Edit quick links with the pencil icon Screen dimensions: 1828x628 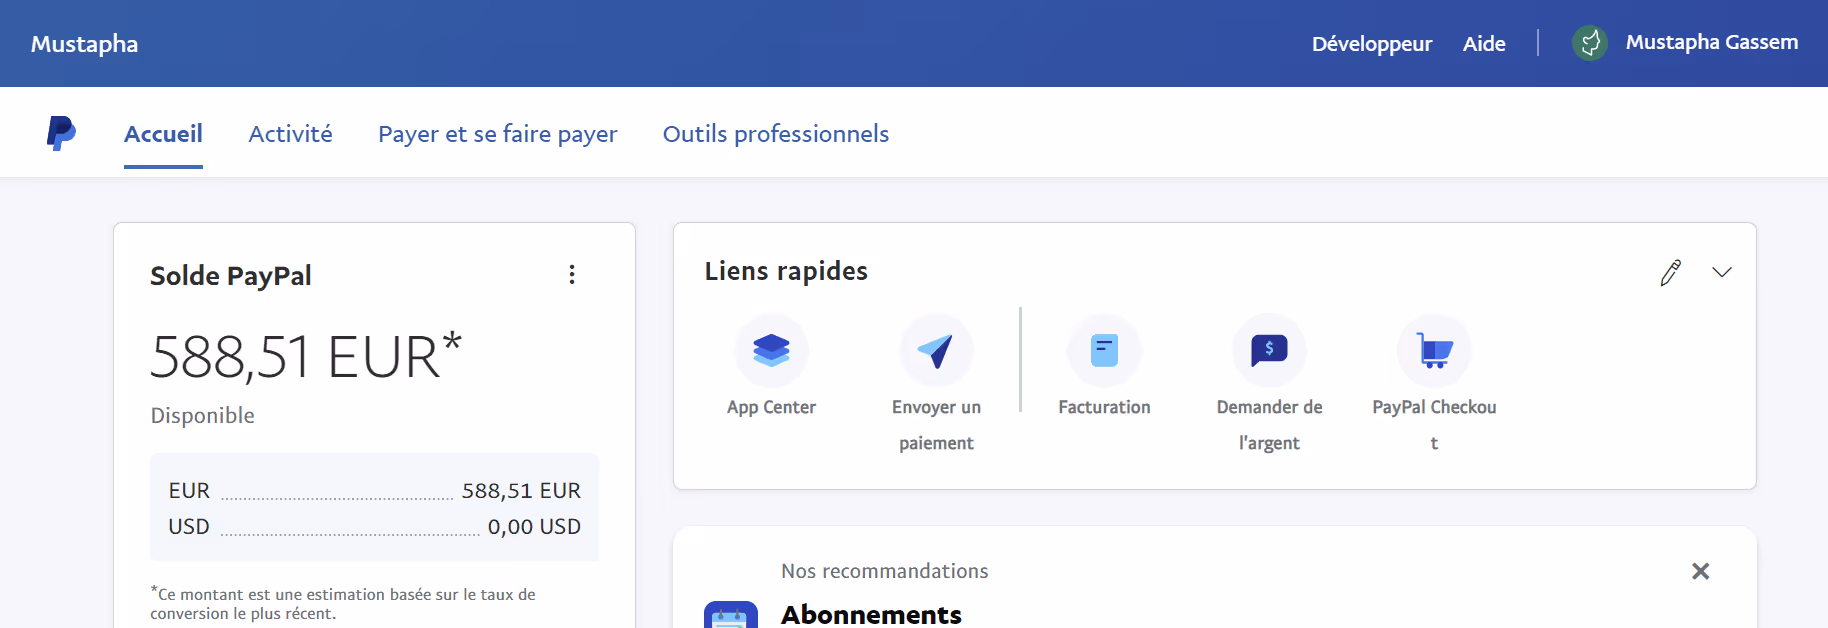click(1670, 272)
